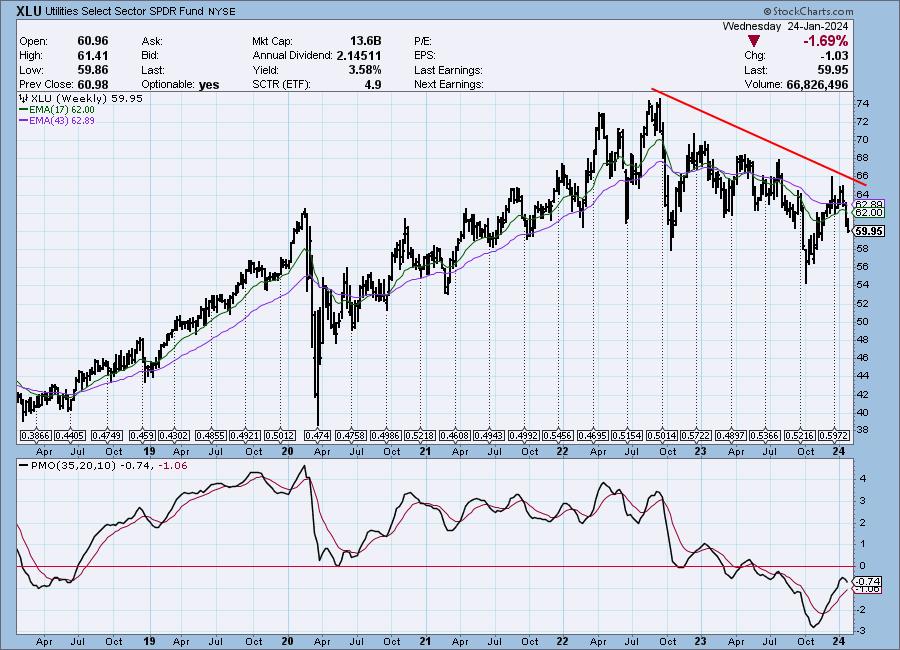
Task: Select the 'Utilities Select Sector SPDR Fund' name
Action: [124, 11]
